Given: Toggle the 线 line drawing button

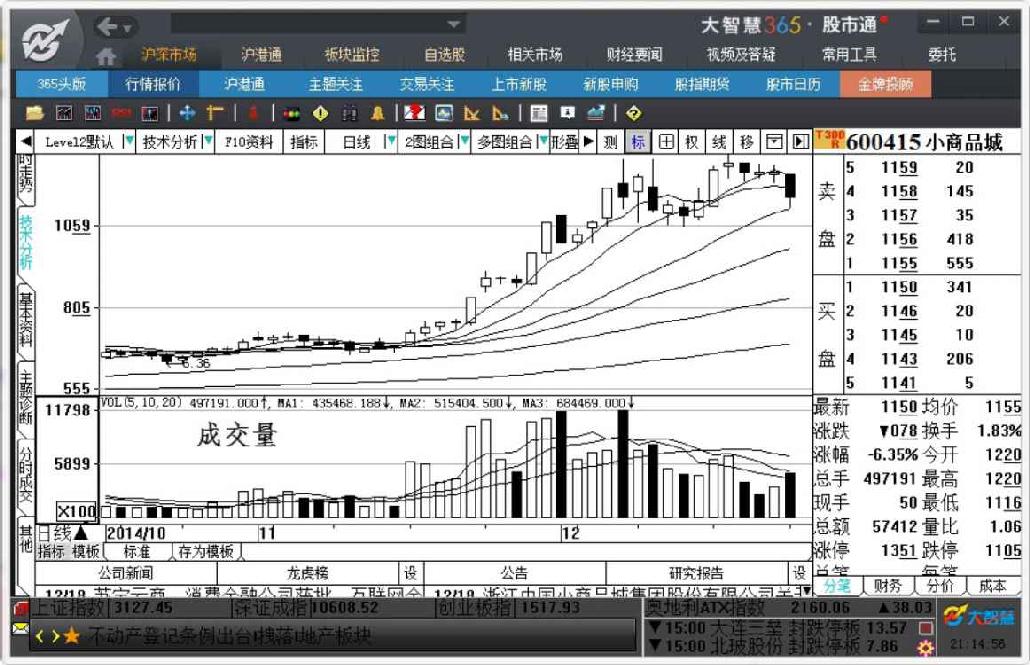Looking at the screenshot, I should (x=719, y=142).
